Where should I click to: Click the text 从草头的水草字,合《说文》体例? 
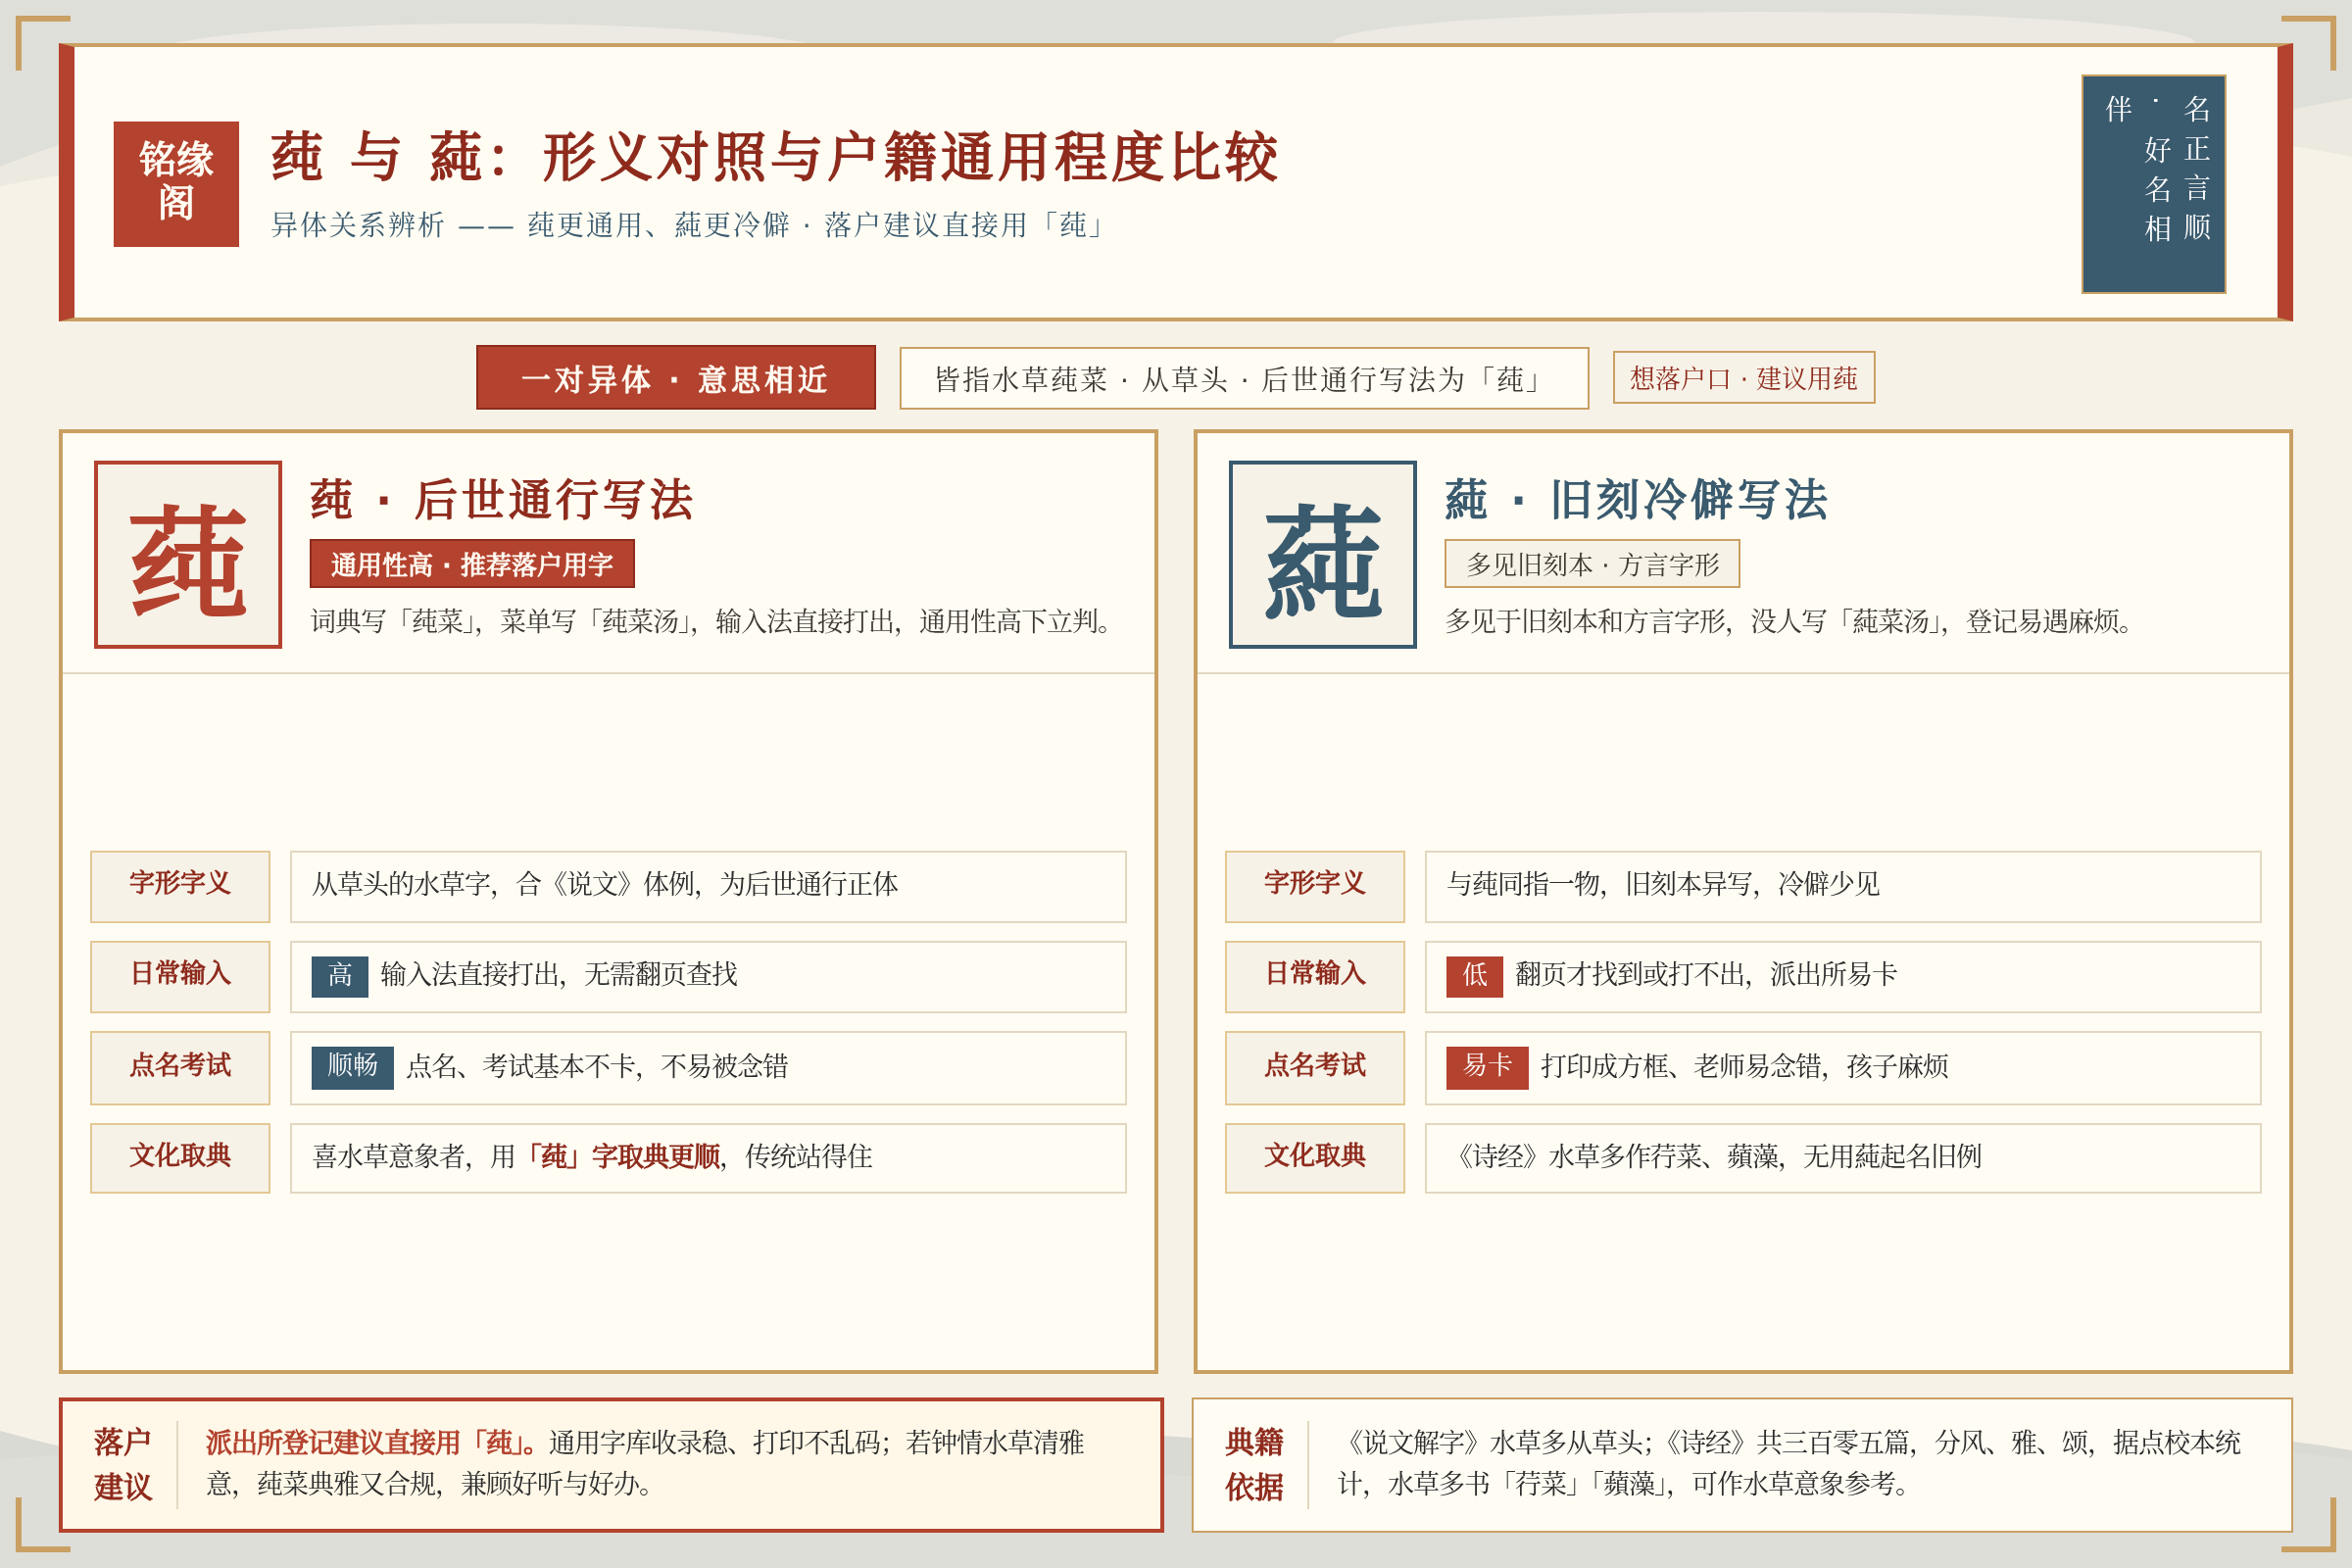click(605, 884)
